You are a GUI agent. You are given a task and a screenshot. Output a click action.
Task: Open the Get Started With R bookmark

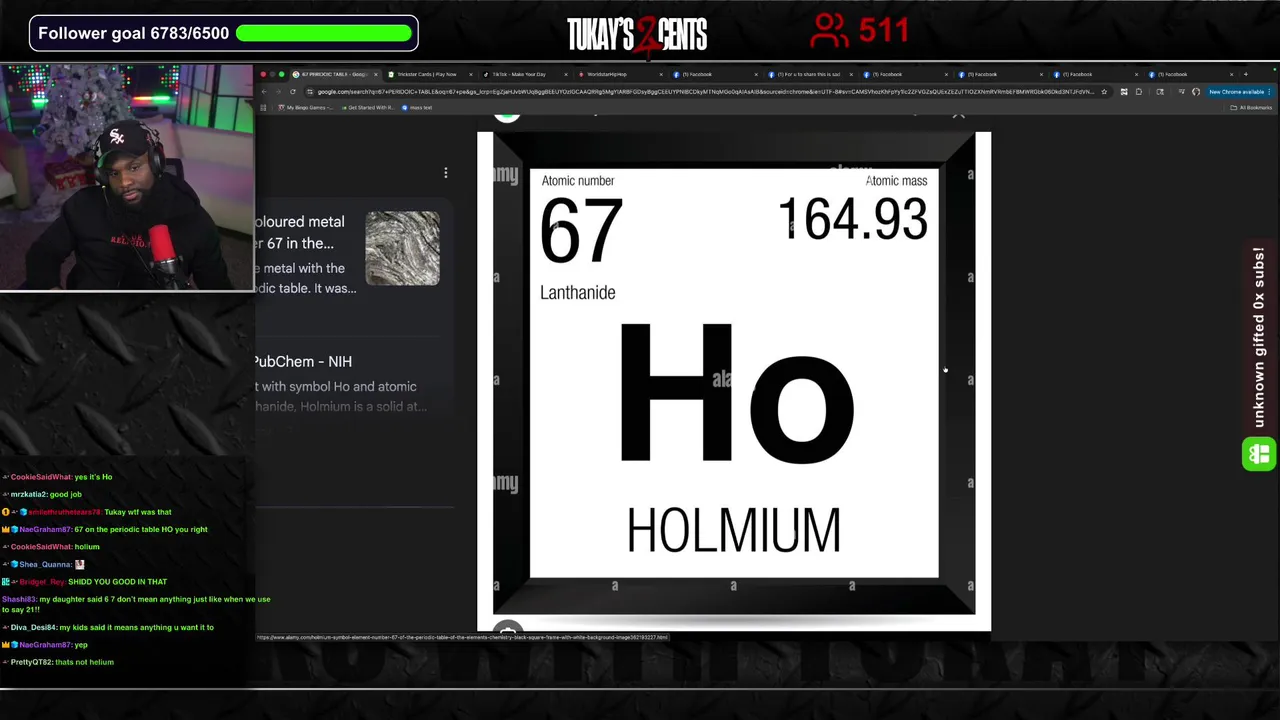367,107
